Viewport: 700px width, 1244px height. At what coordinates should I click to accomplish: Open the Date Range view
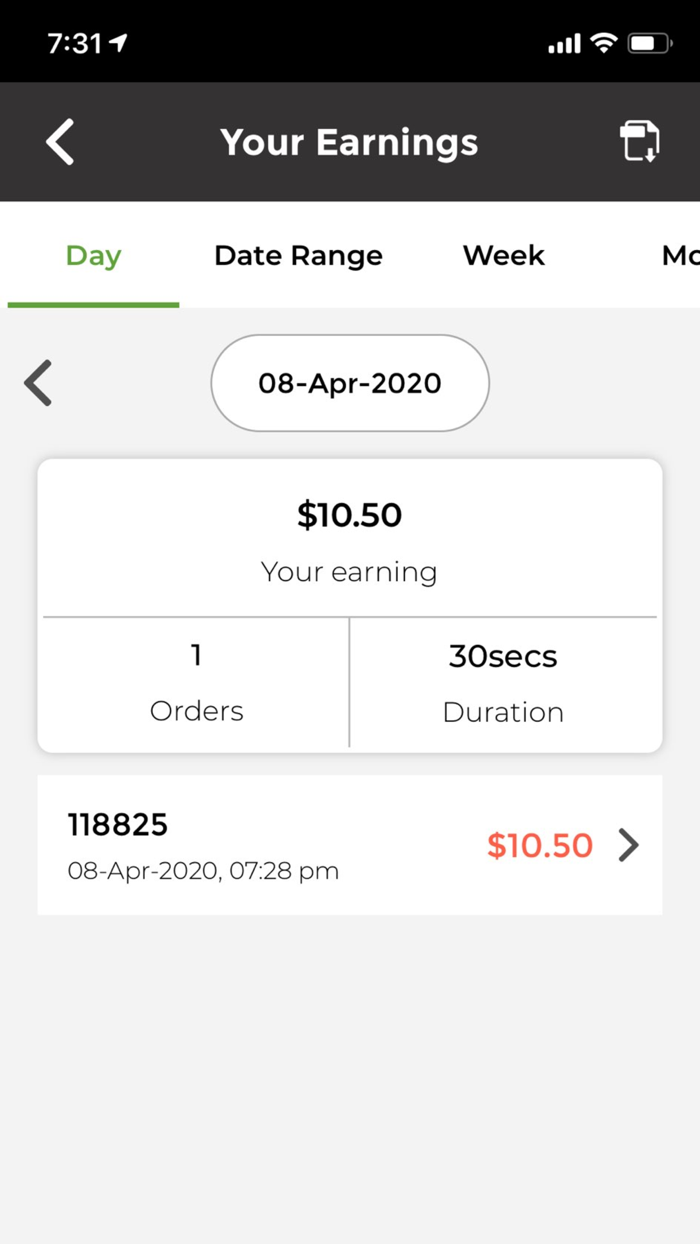point(297,256)
